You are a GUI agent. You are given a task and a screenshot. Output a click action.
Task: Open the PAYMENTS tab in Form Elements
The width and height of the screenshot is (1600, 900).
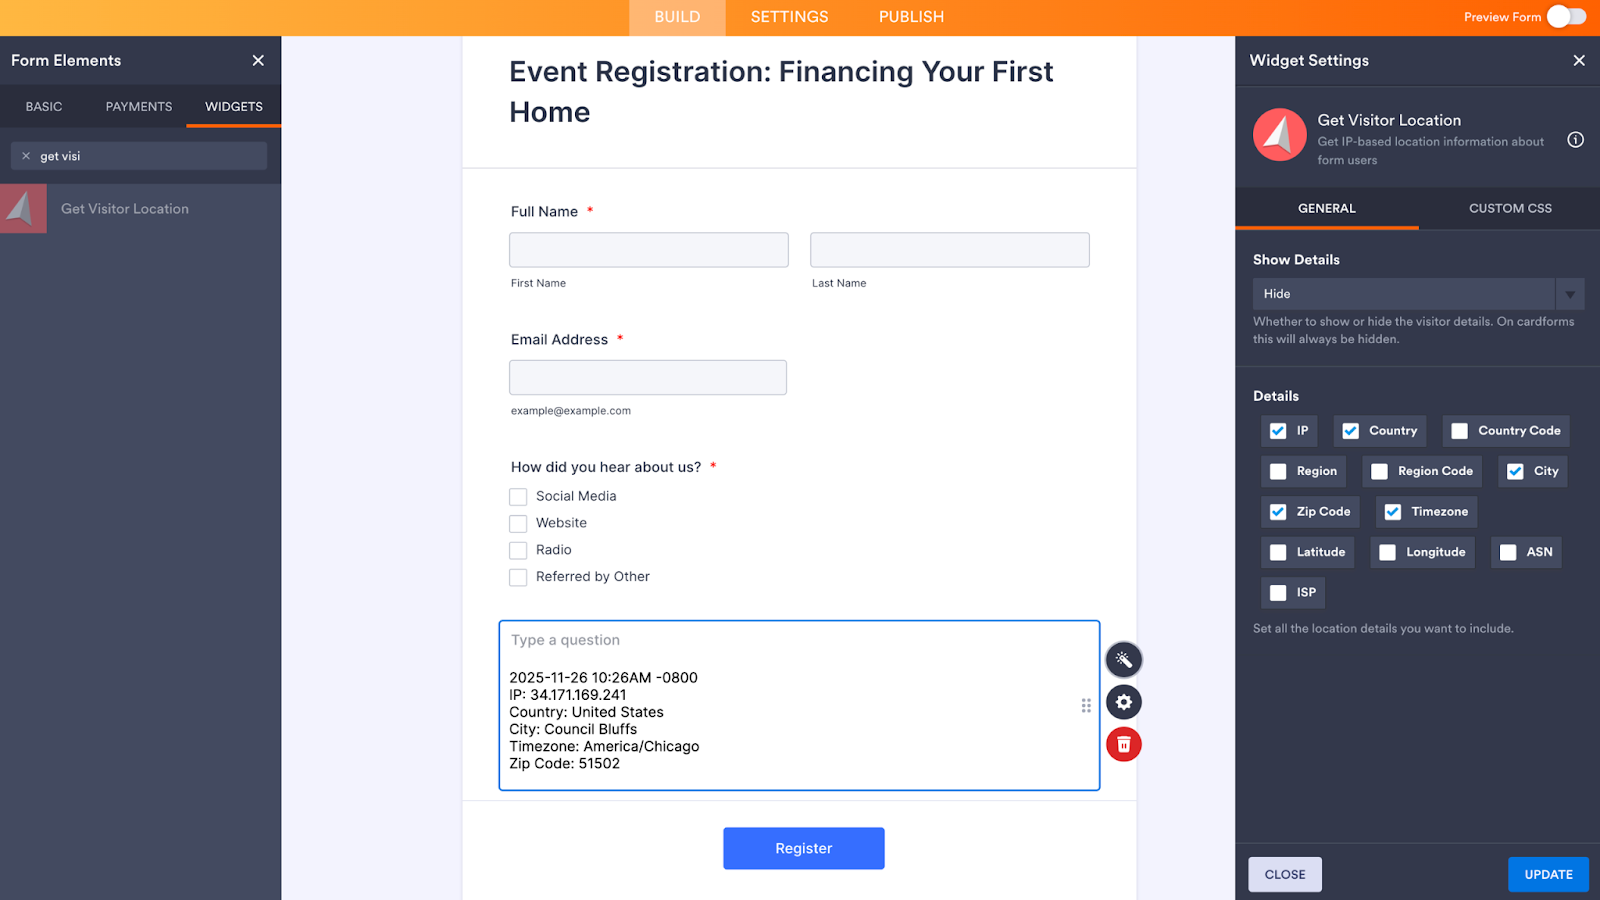(x=138, y=106)
